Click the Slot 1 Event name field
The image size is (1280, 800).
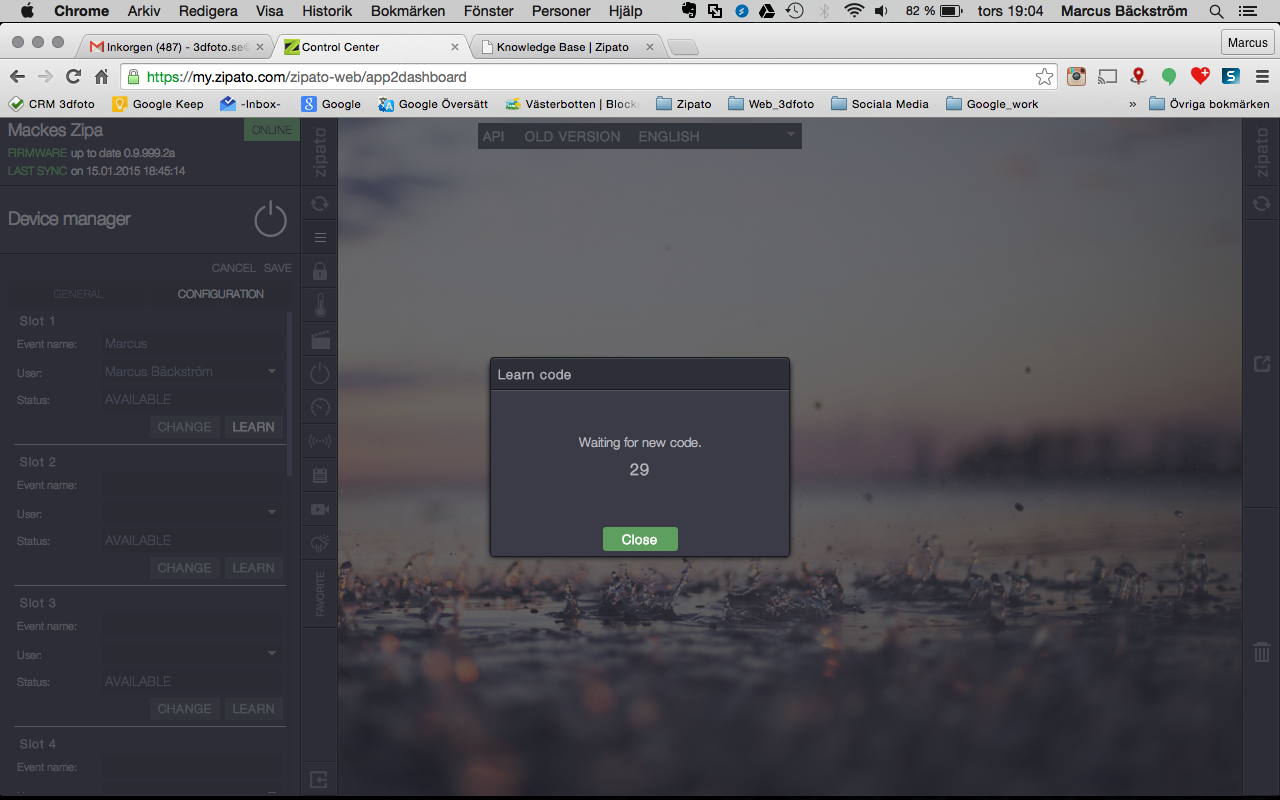pos(190,344)
